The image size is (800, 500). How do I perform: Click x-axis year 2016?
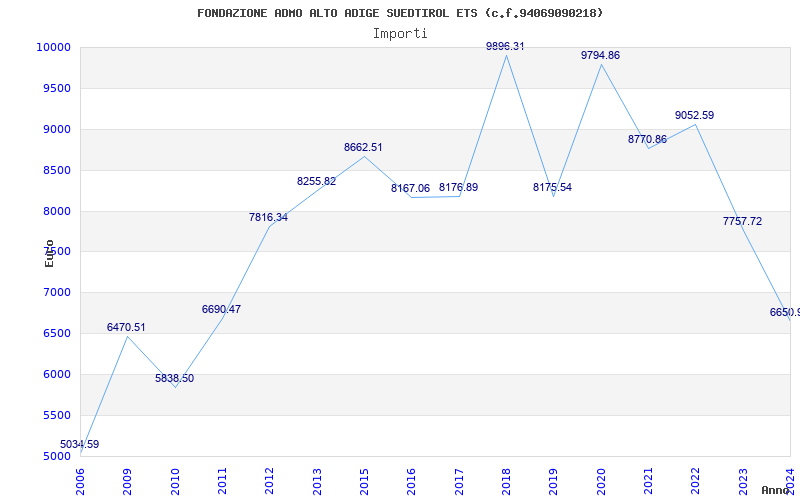pyautogui.click(x=412, y=482)
